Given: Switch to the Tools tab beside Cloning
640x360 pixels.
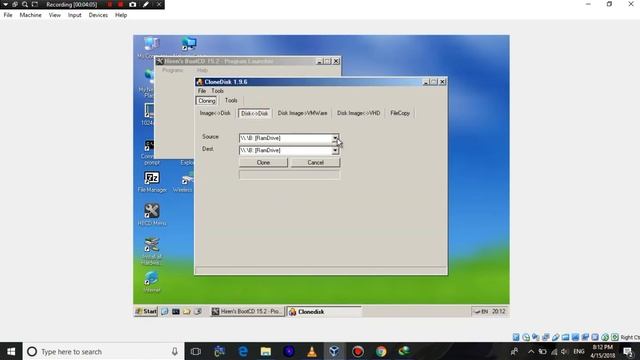Looking at the screenshot, I should pyautogui.click(x=231, y=100).
